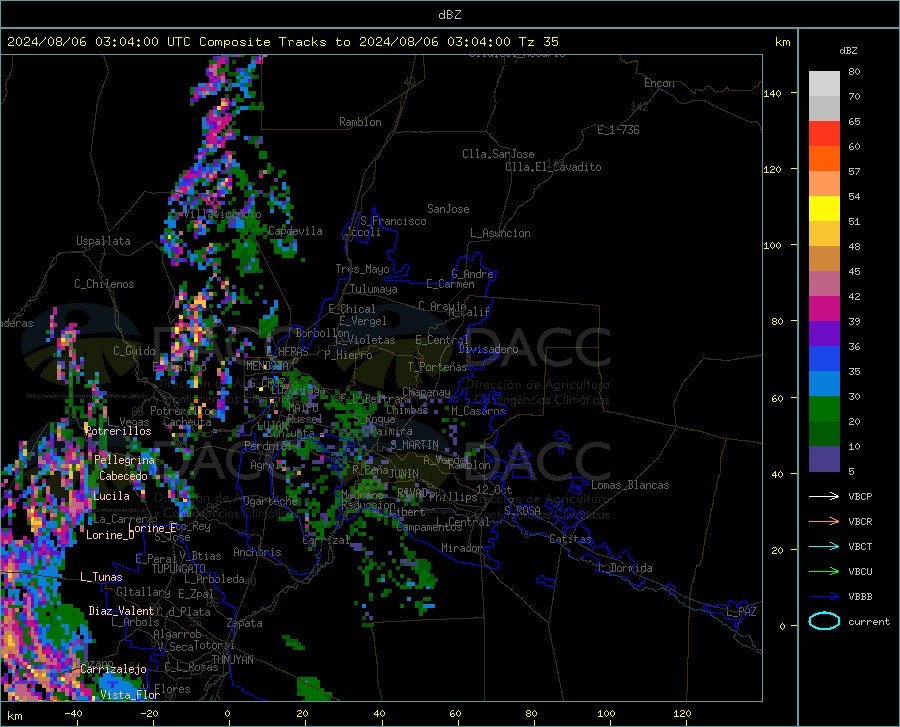Select the bright green 20 dBZ swatch
The height and width of the screenshot is (727, 900).
824,409
